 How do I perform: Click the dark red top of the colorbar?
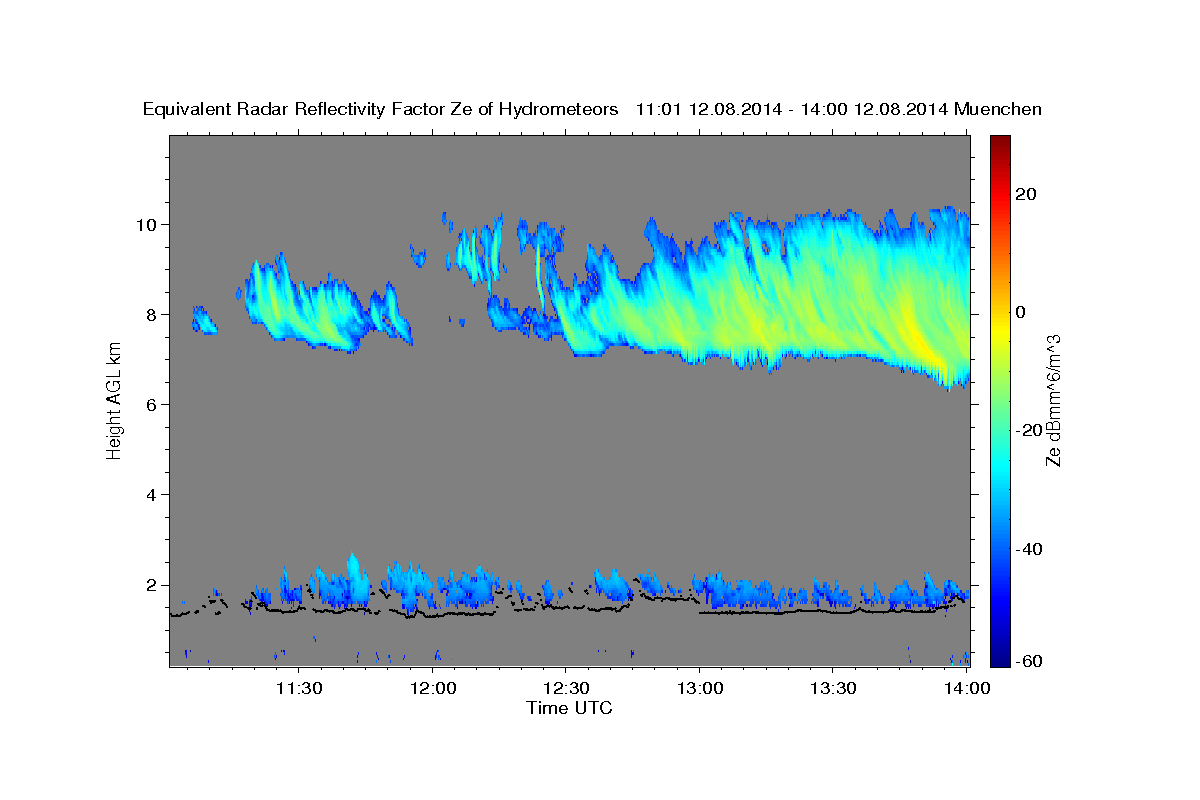coord(999,145)
